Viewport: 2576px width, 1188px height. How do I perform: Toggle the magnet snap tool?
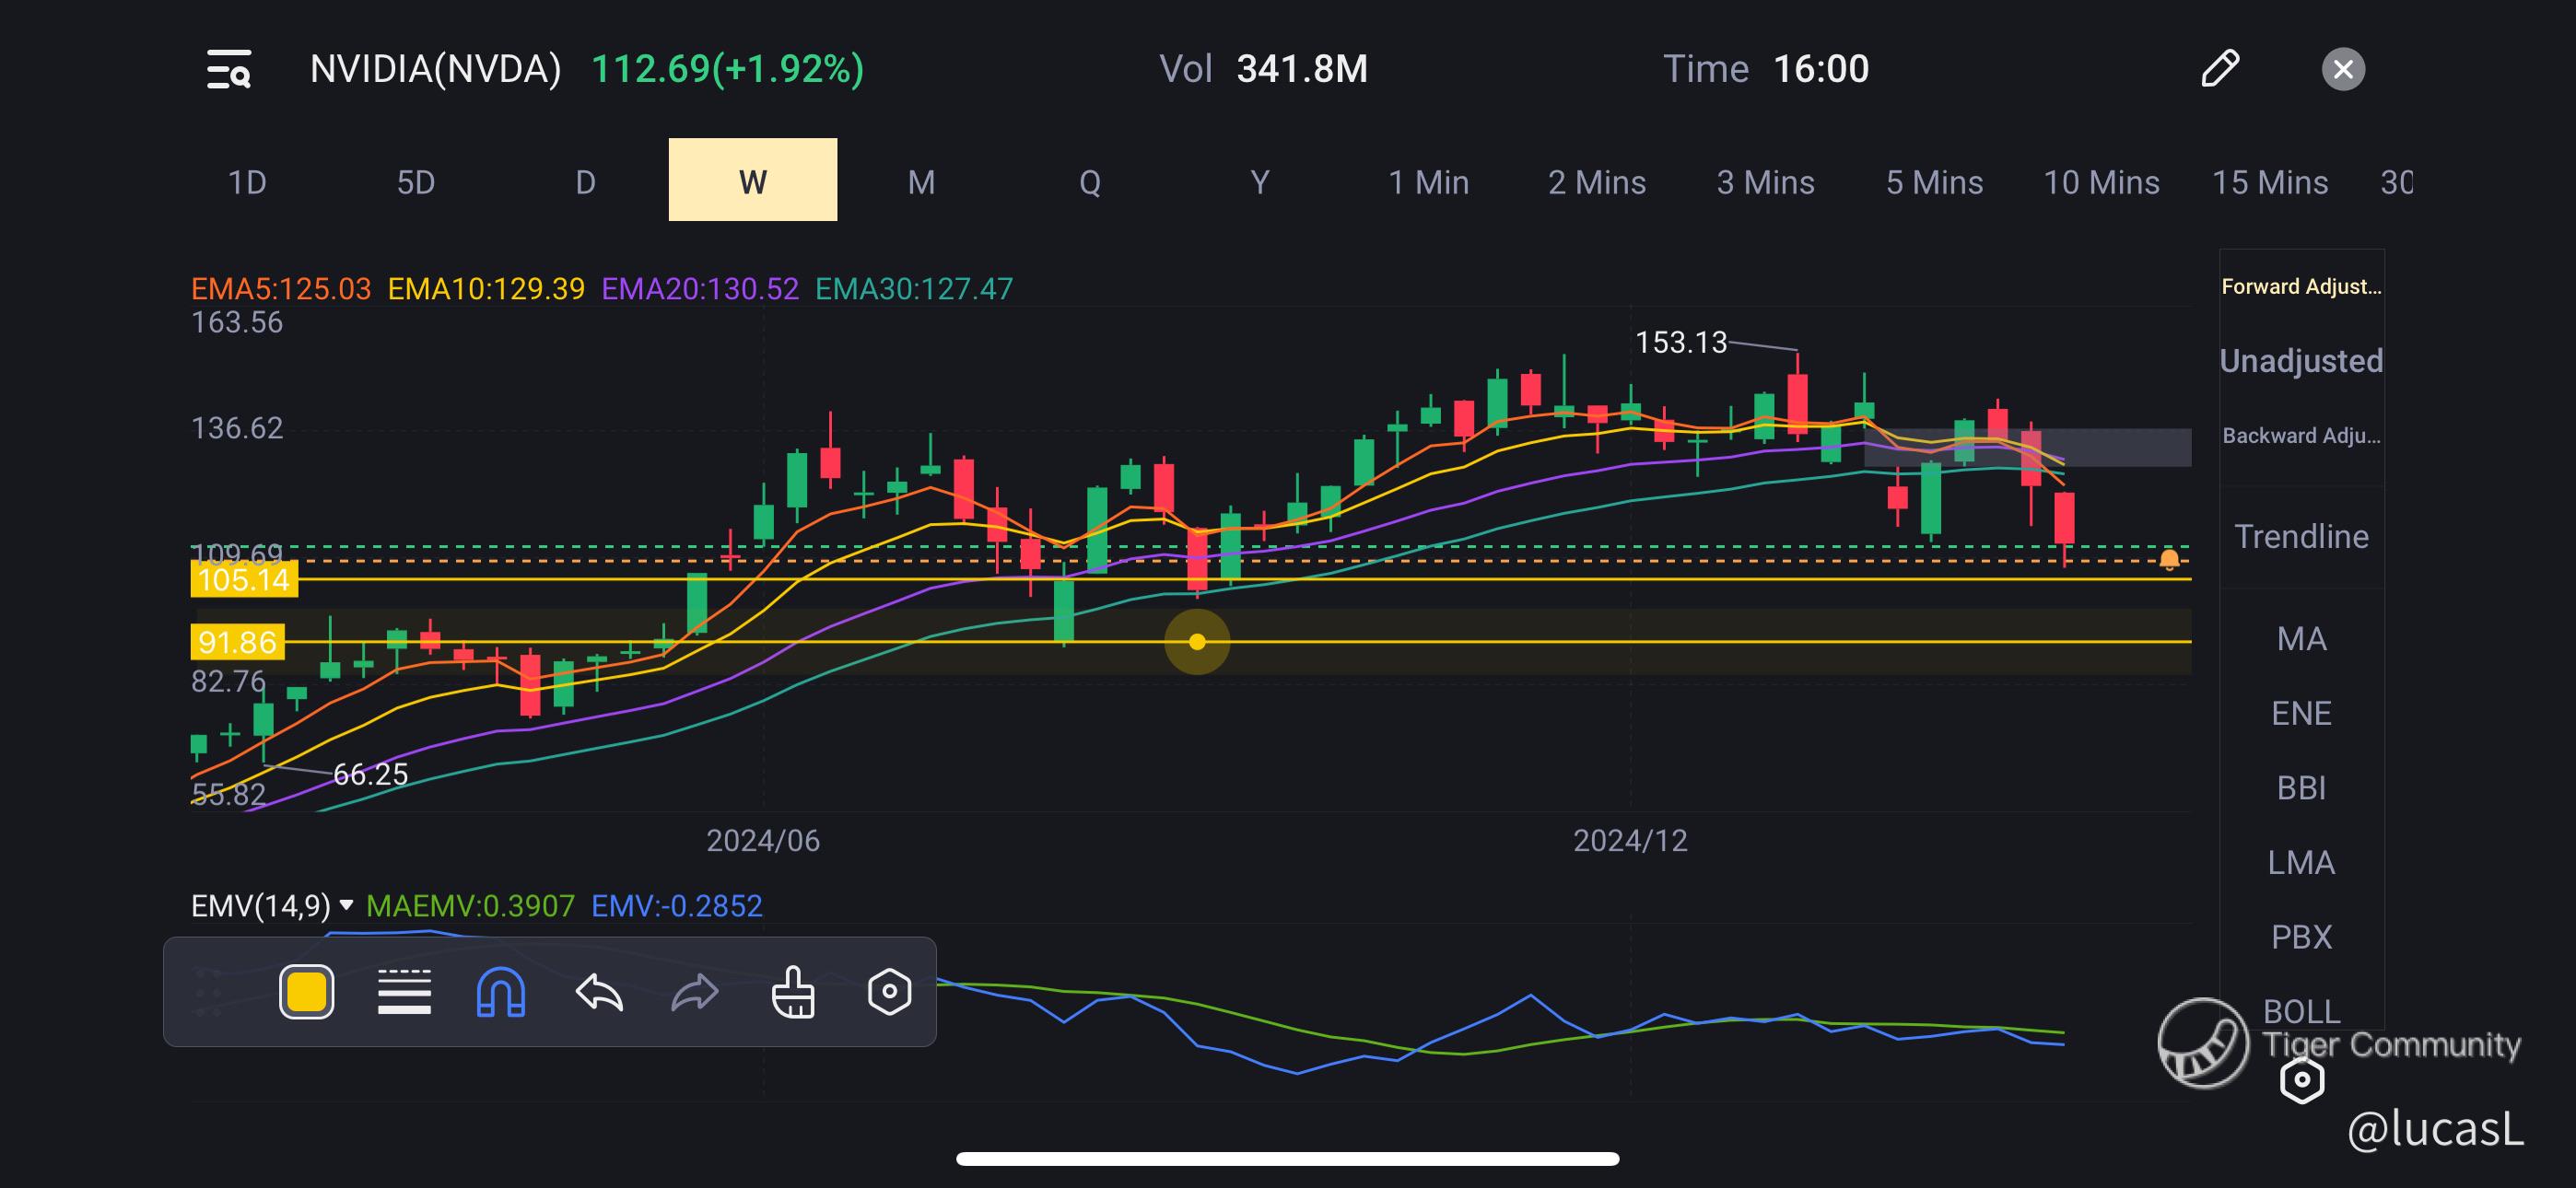[500, 992]
